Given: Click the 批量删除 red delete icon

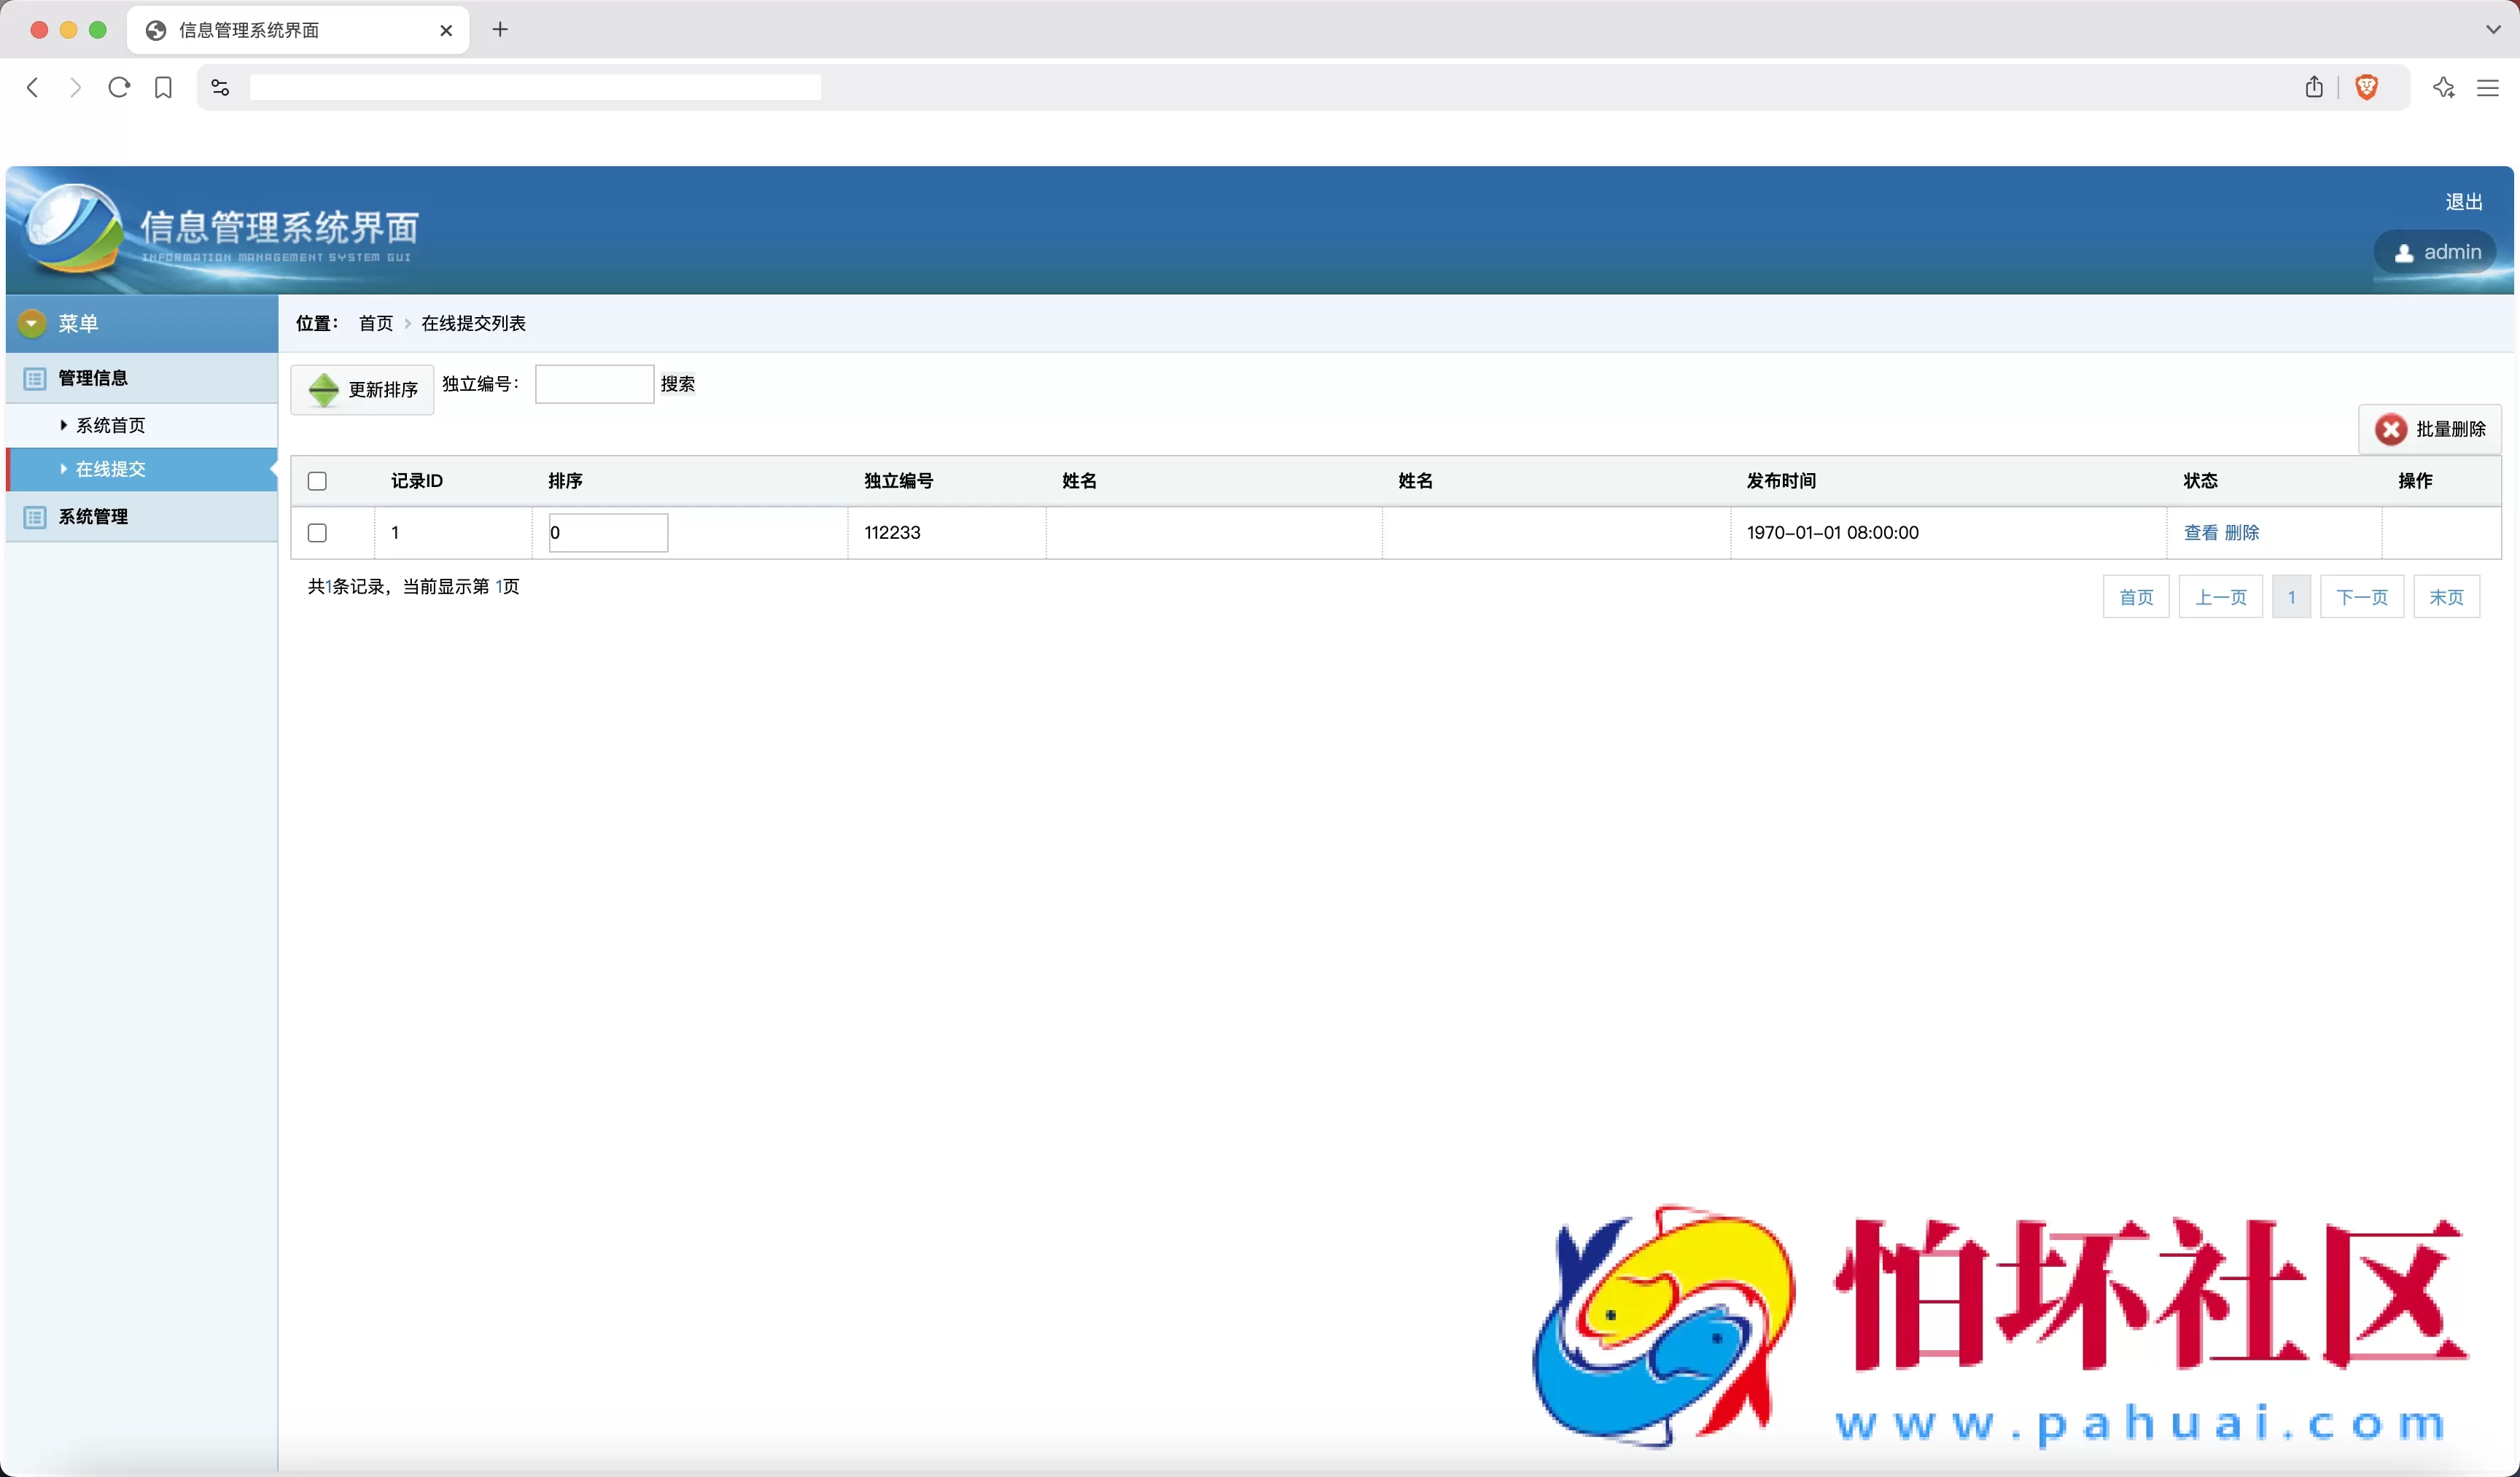Looking at the screenshot, I should click(x=2391, y=429).
